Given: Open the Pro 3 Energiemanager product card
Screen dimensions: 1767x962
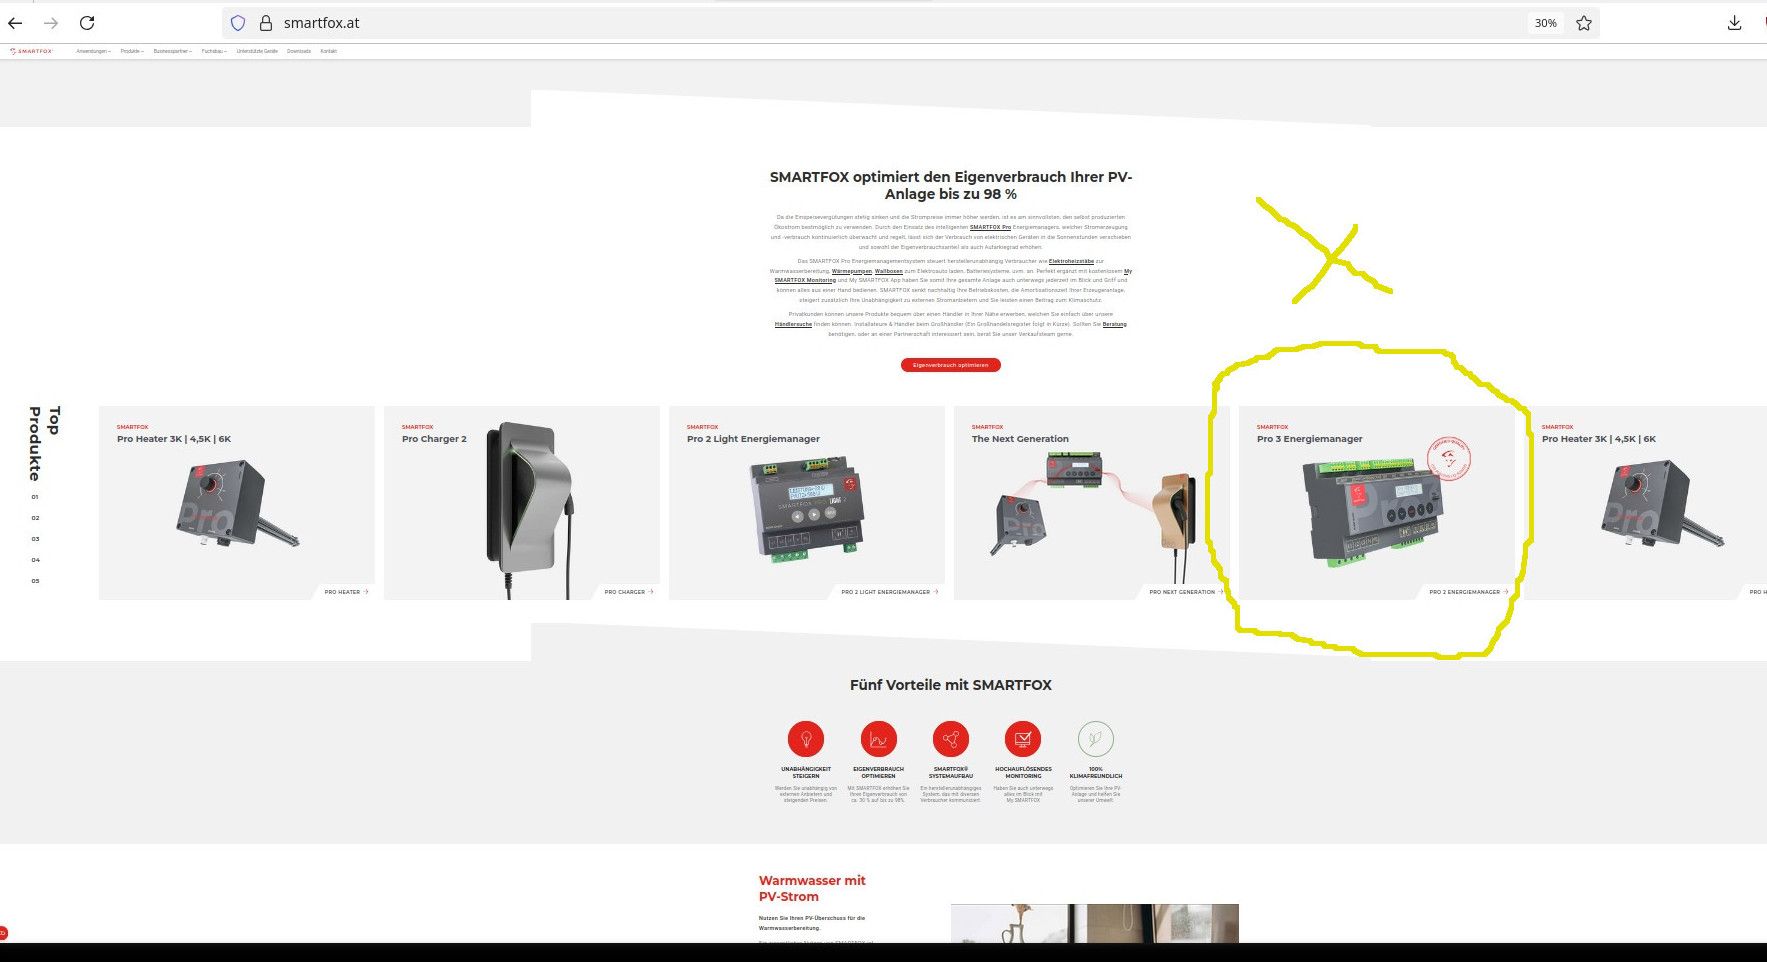Looking at the screenshot, I should coord(1377,503).
